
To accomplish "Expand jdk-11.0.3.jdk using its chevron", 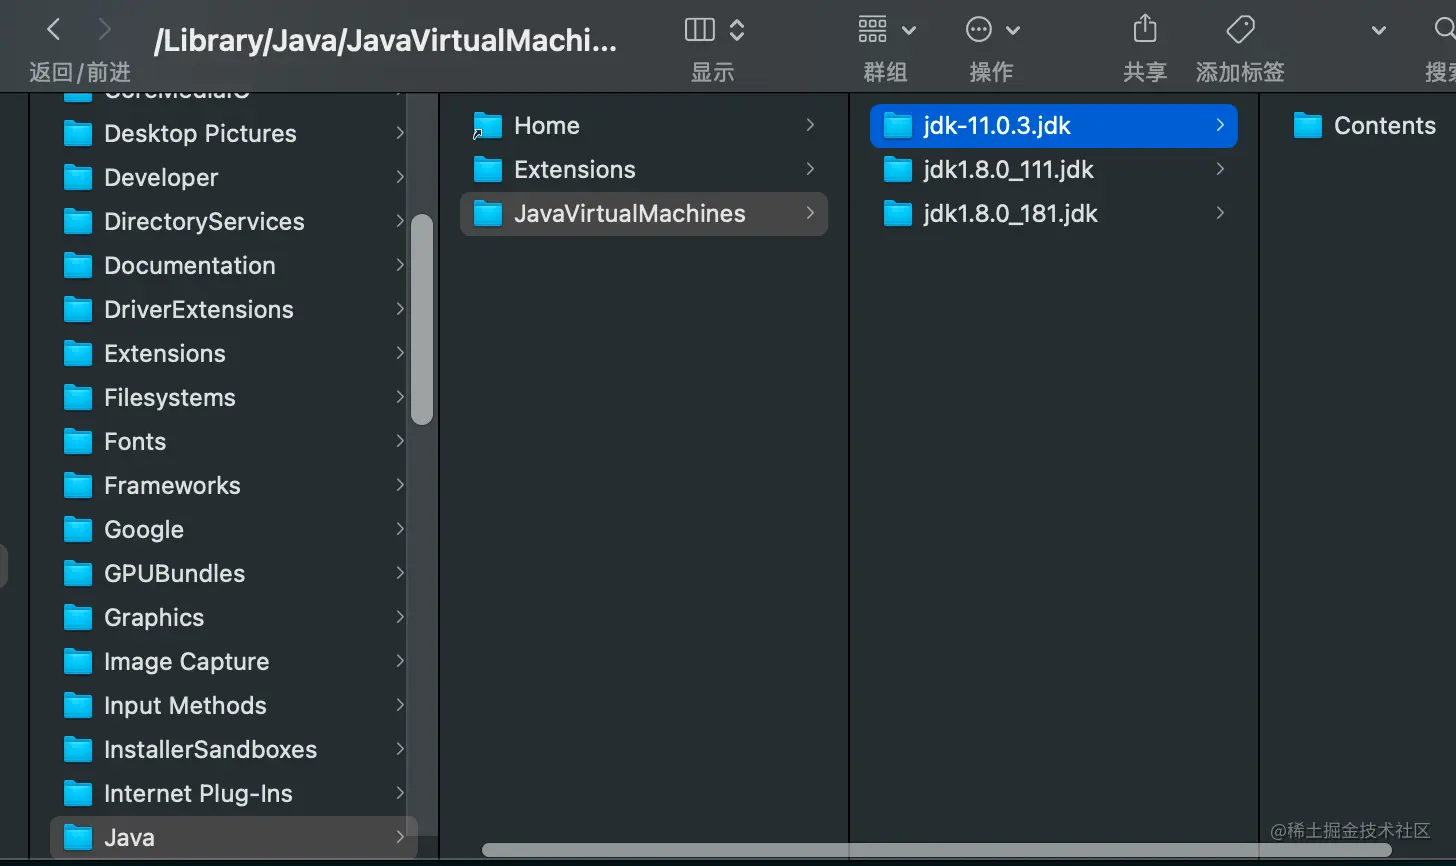I will click(1218, 126).
